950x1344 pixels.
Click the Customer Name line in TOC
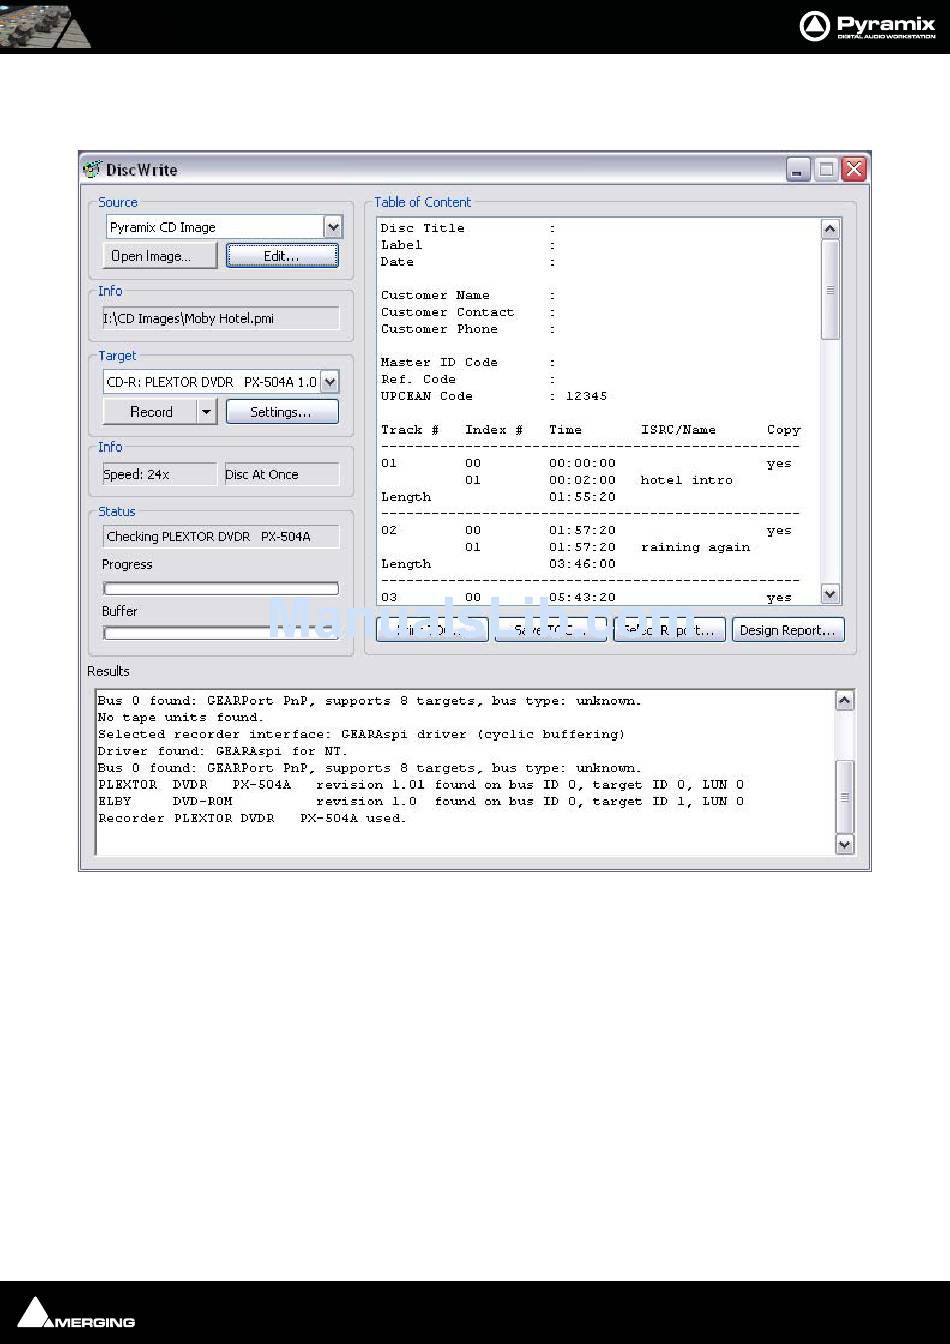468,295
